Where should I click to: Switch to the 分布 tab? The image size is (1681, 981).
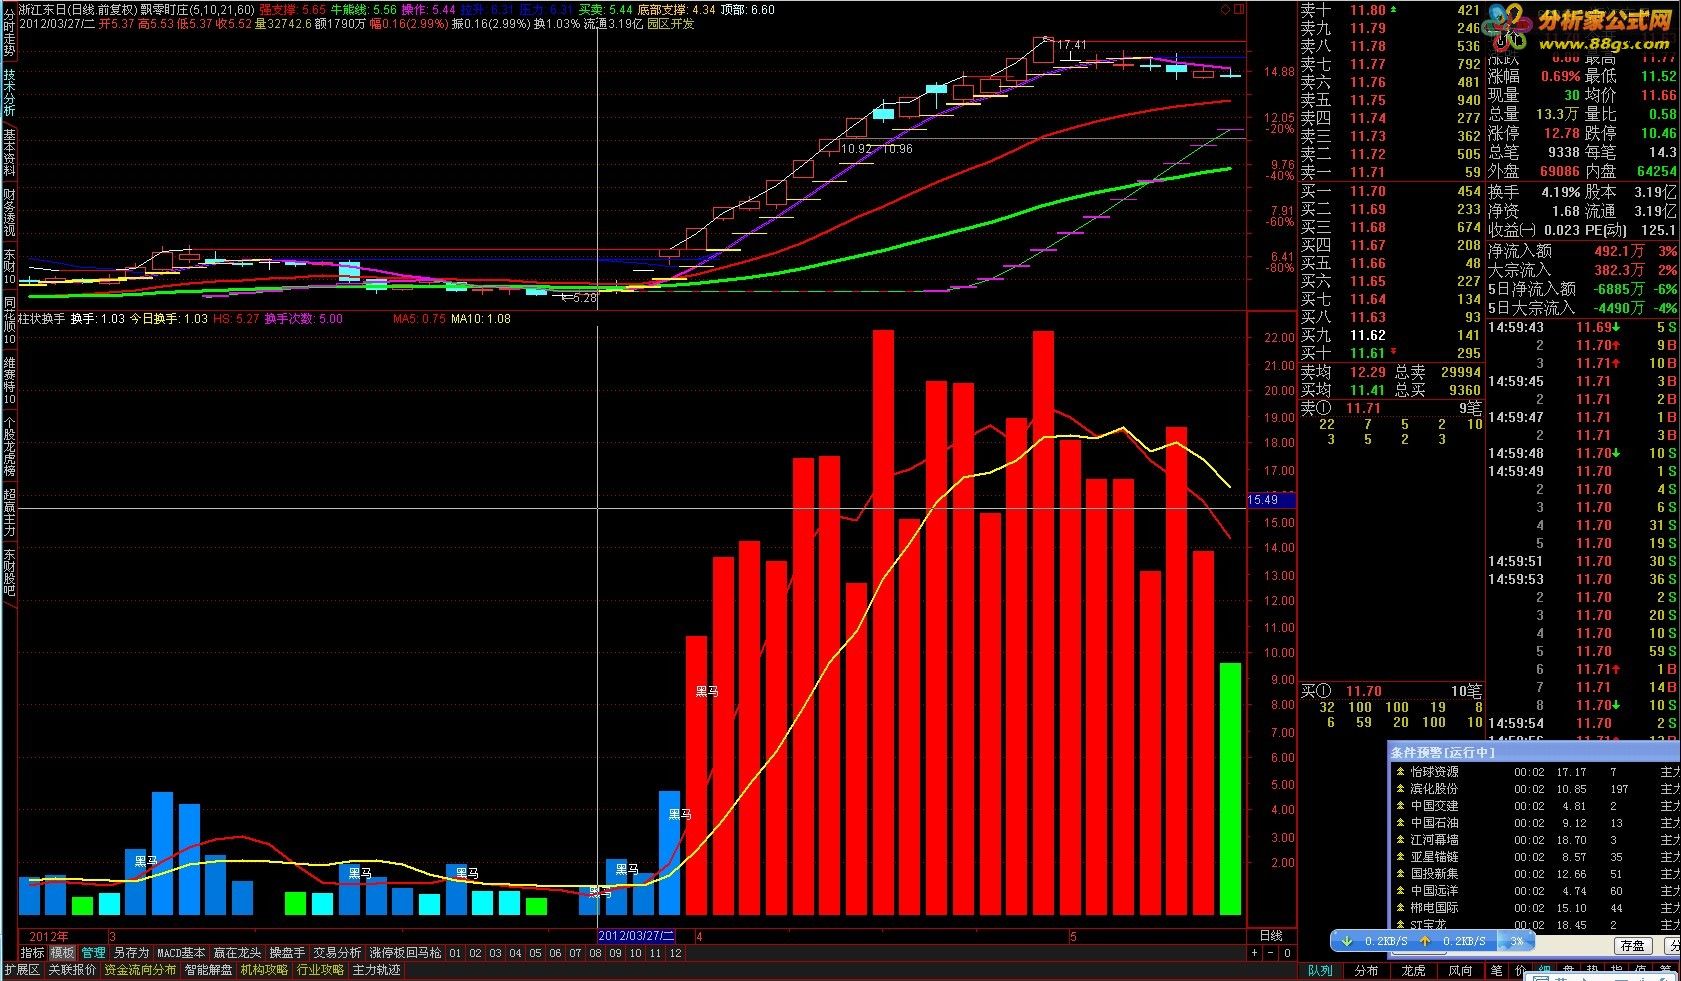click(1366, 970)
